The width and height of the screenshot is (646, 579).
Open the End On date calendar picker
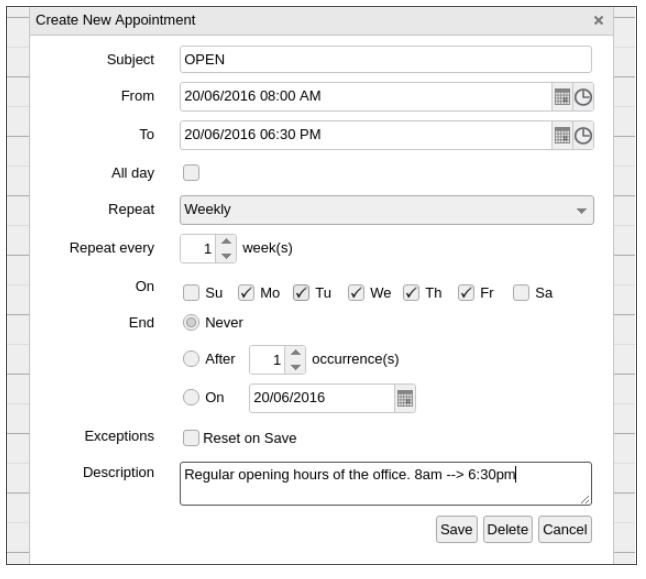click(405, 398)
